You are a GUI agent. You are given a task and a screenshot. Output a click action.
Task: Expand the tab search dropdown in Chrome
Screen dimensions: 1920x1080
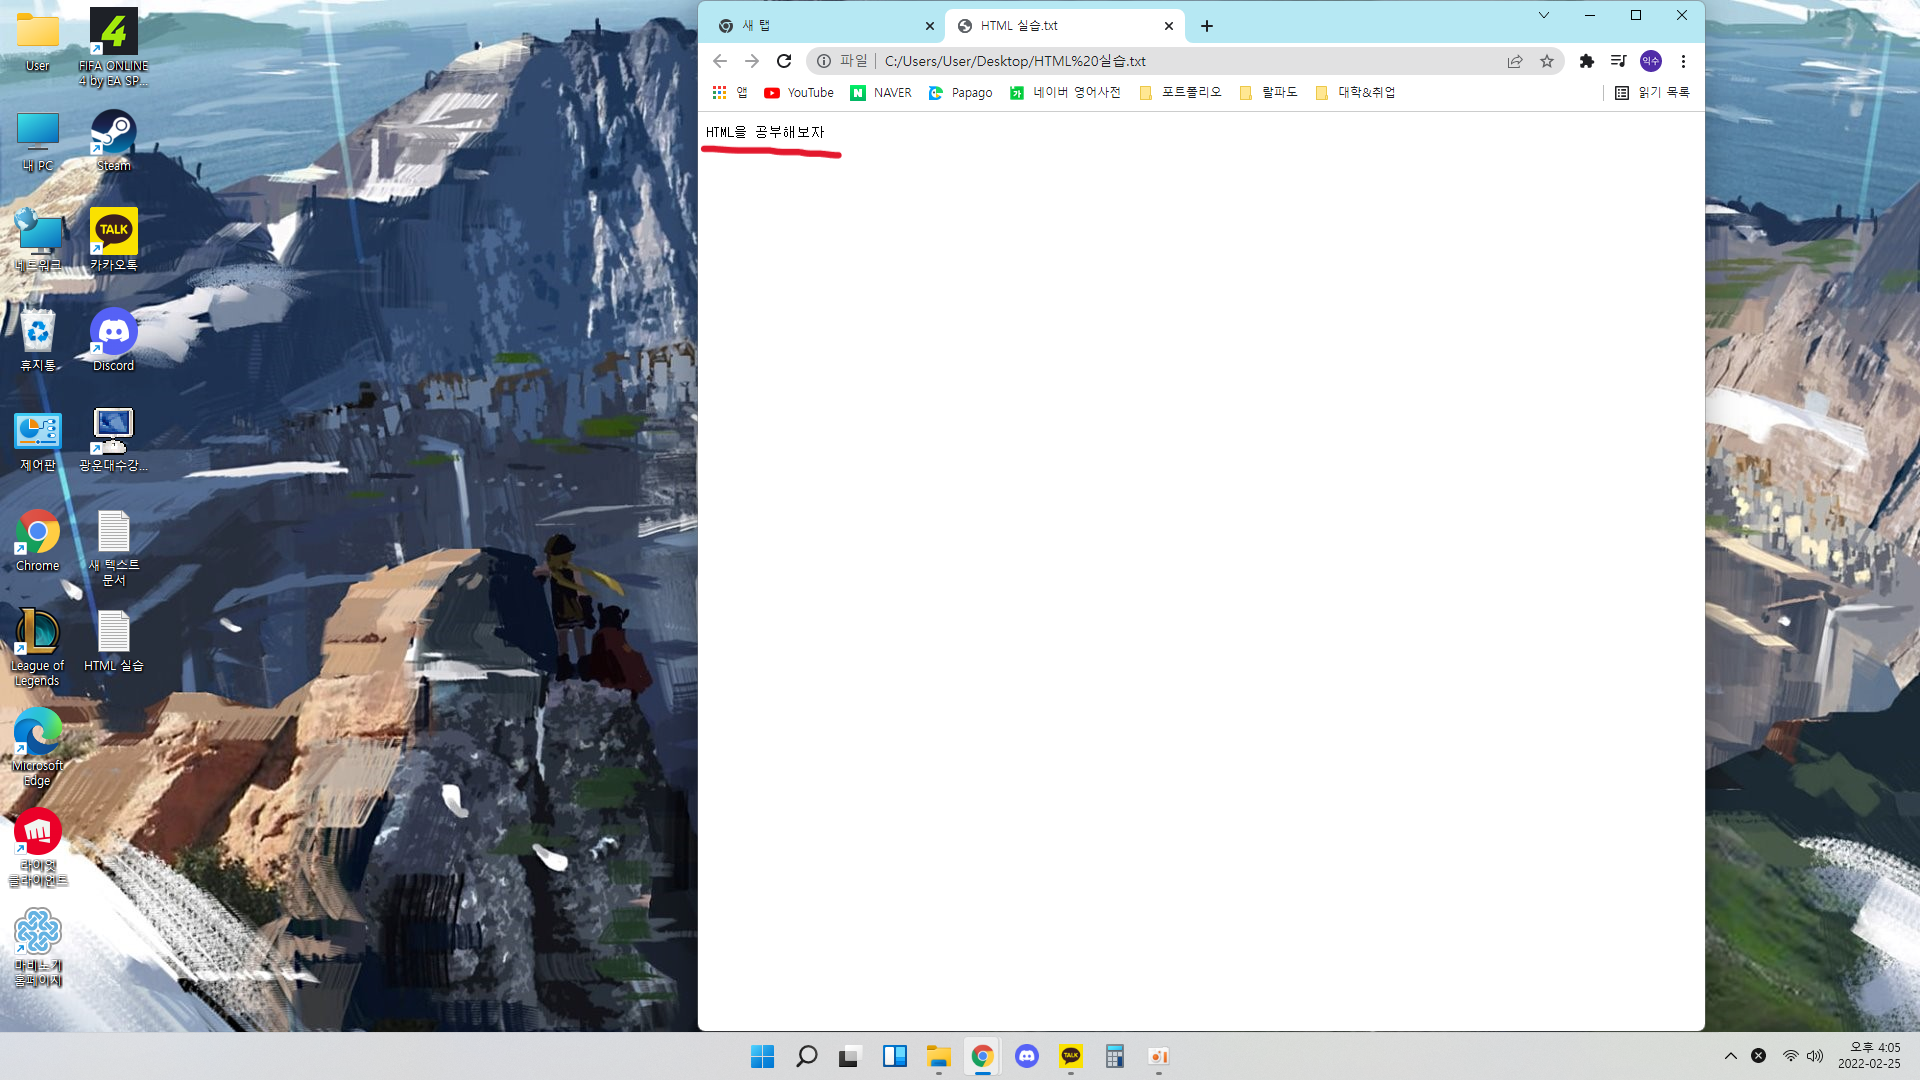(x=1544, y=15)
